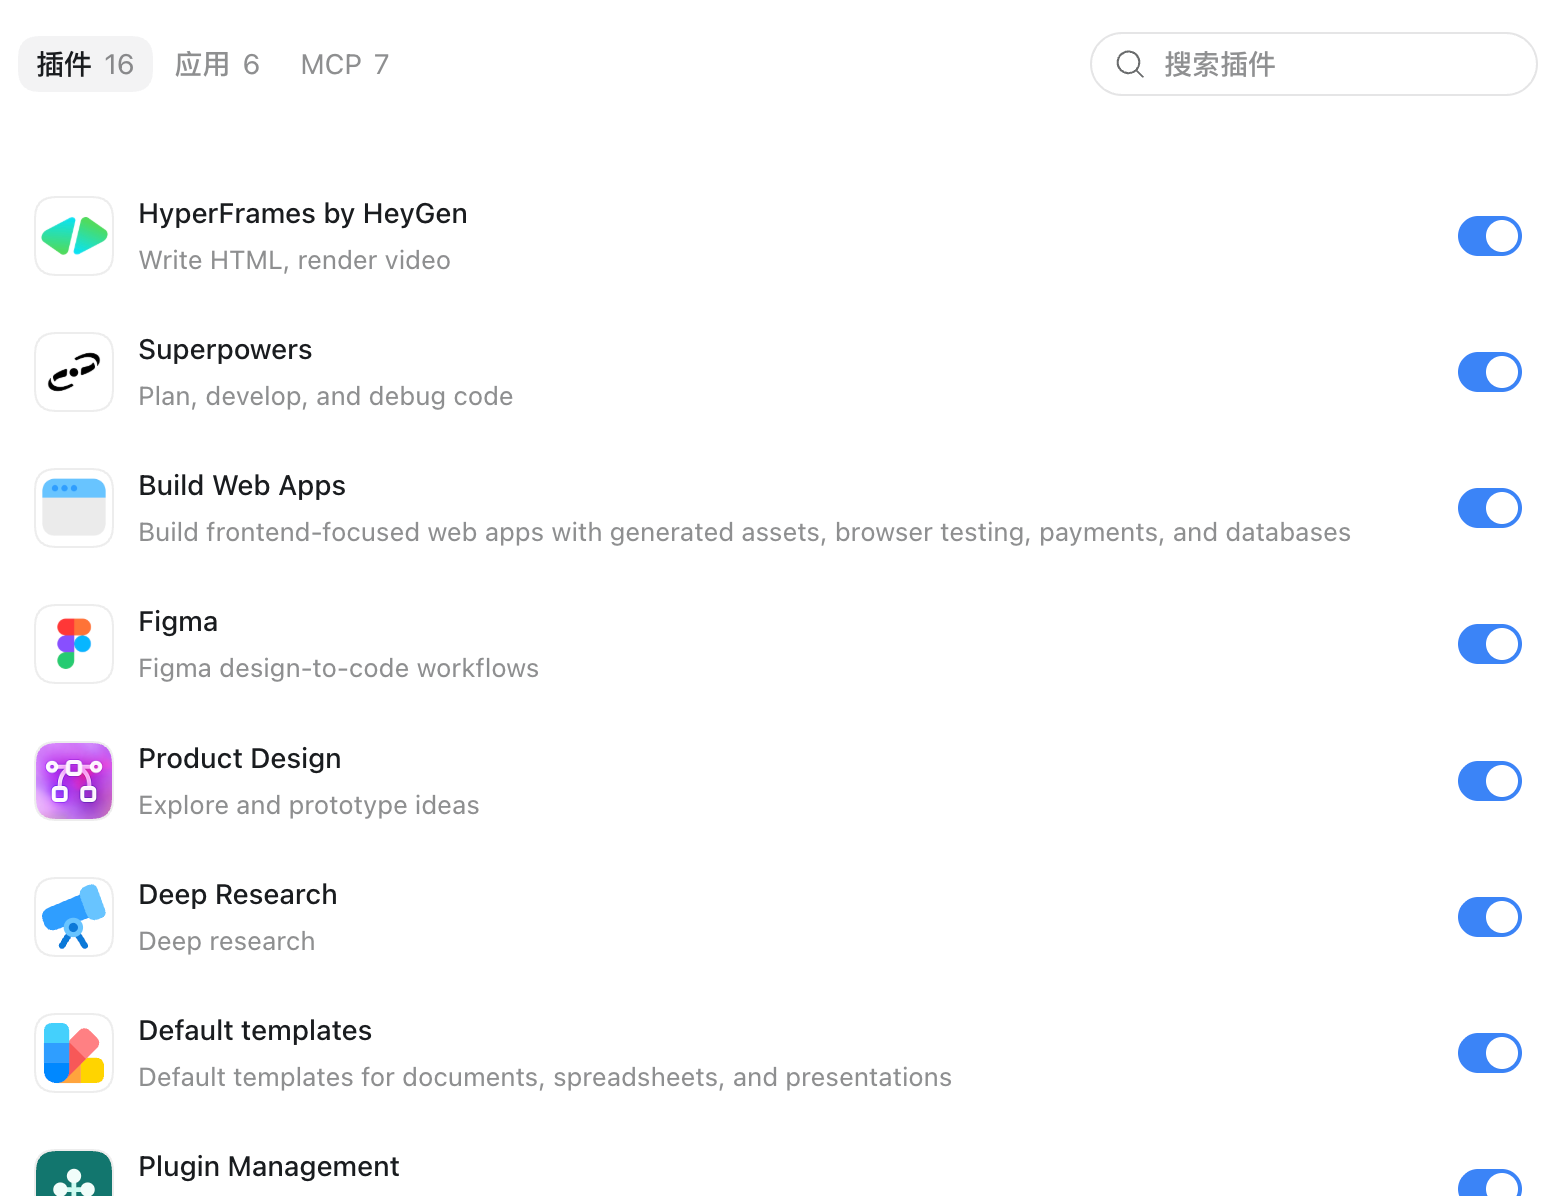
Task: Select the Build Web Apps icon
Action: [x=74, y=508]
